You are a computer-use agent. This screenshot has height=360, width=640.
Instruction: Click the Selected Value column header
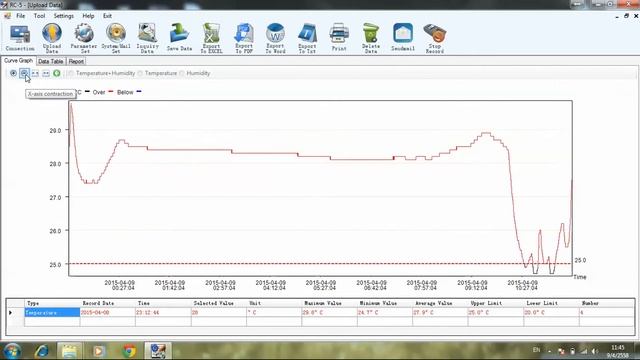(x=218, y=303)
